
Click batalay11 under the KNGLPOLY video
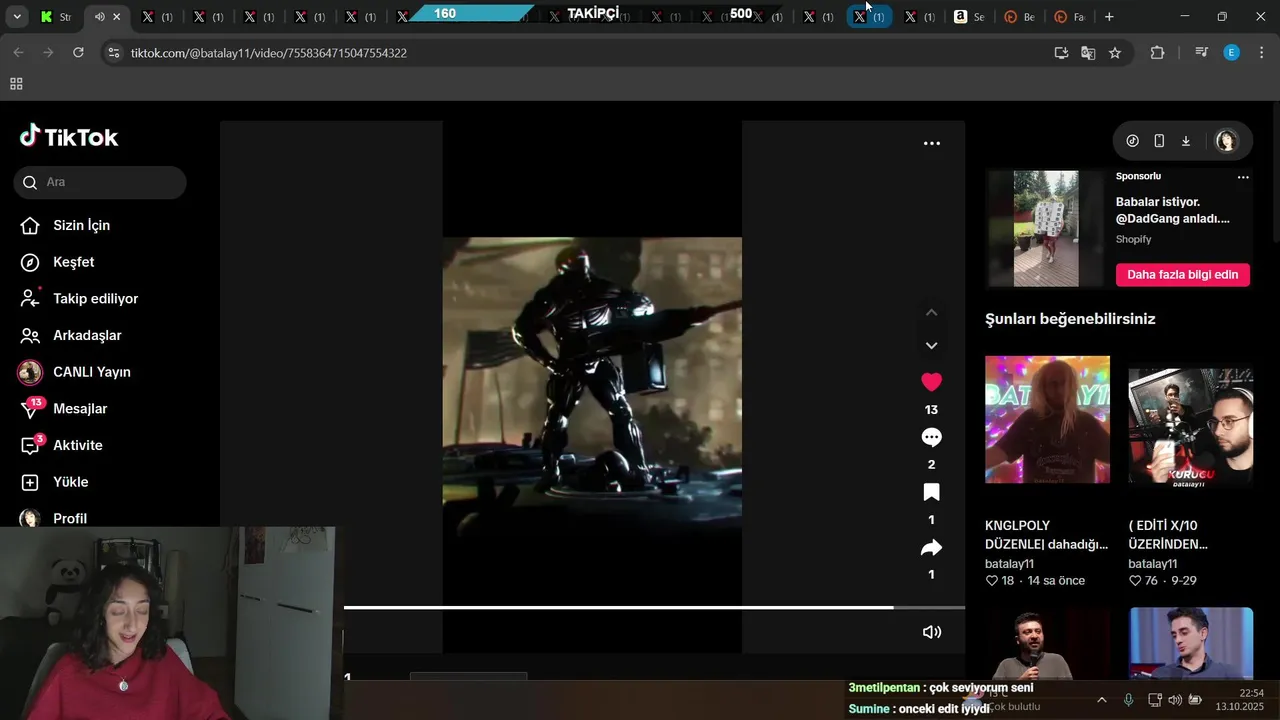coord(1009,564)
